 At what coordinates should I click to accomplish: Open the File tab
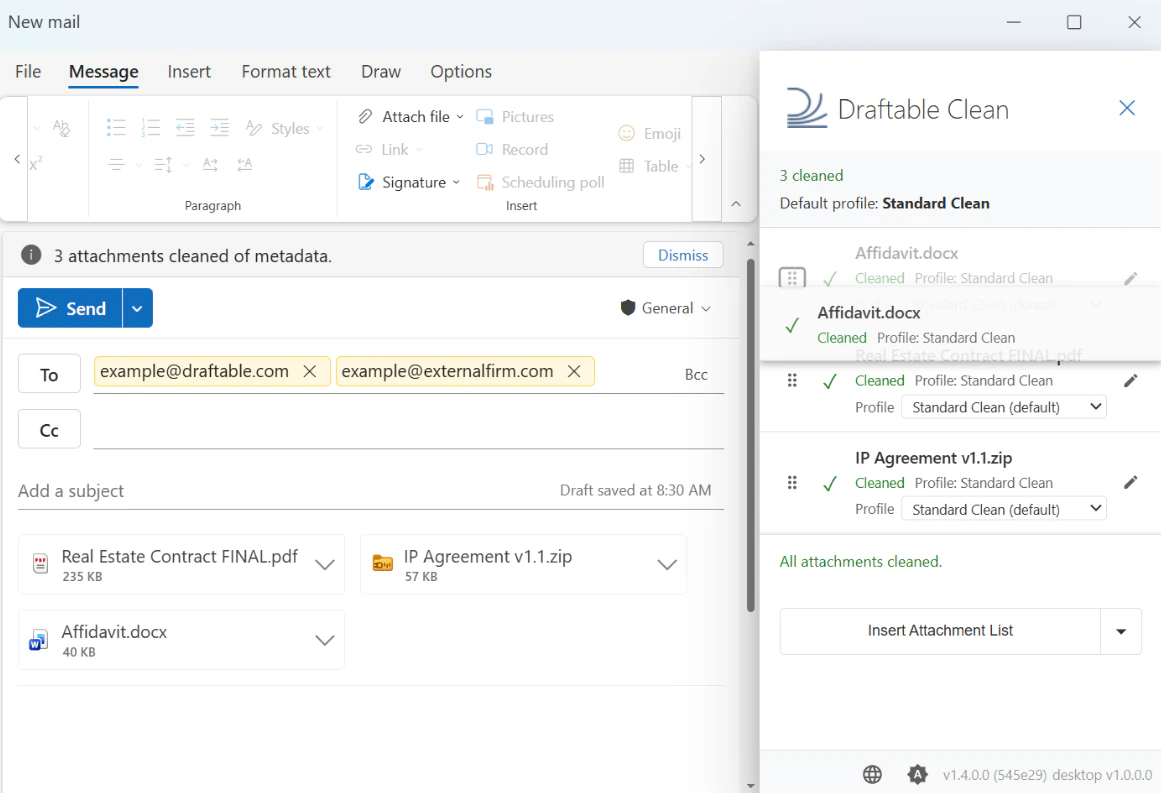(28, 71)
